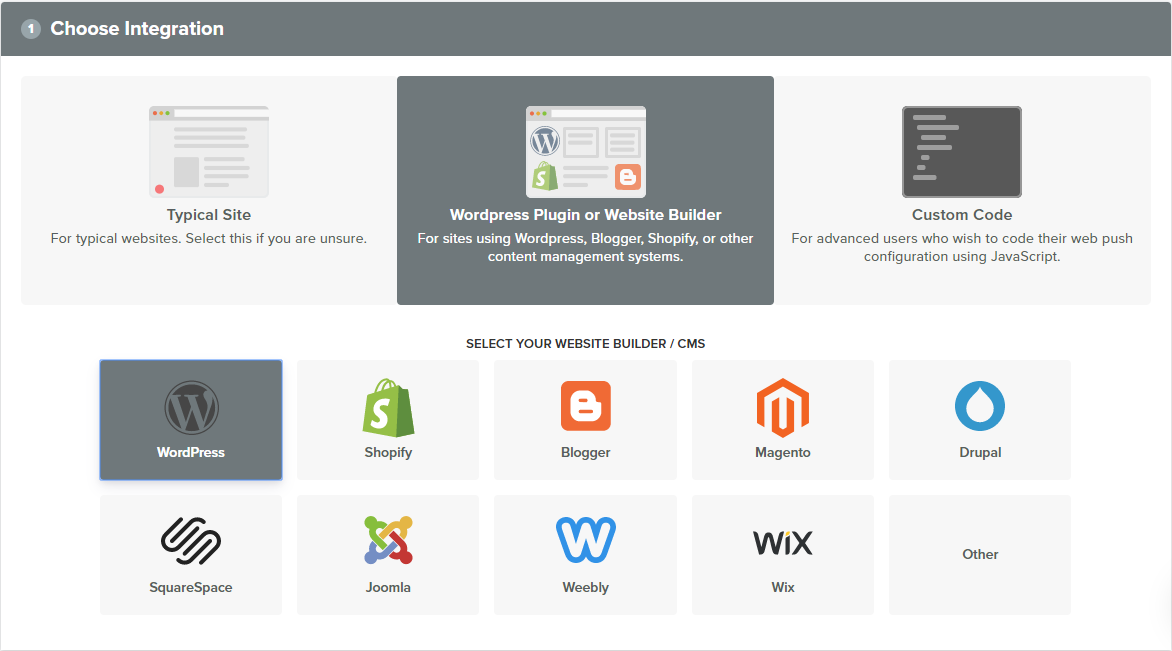Select the Custom Code integration card

(x=961, y=190)
